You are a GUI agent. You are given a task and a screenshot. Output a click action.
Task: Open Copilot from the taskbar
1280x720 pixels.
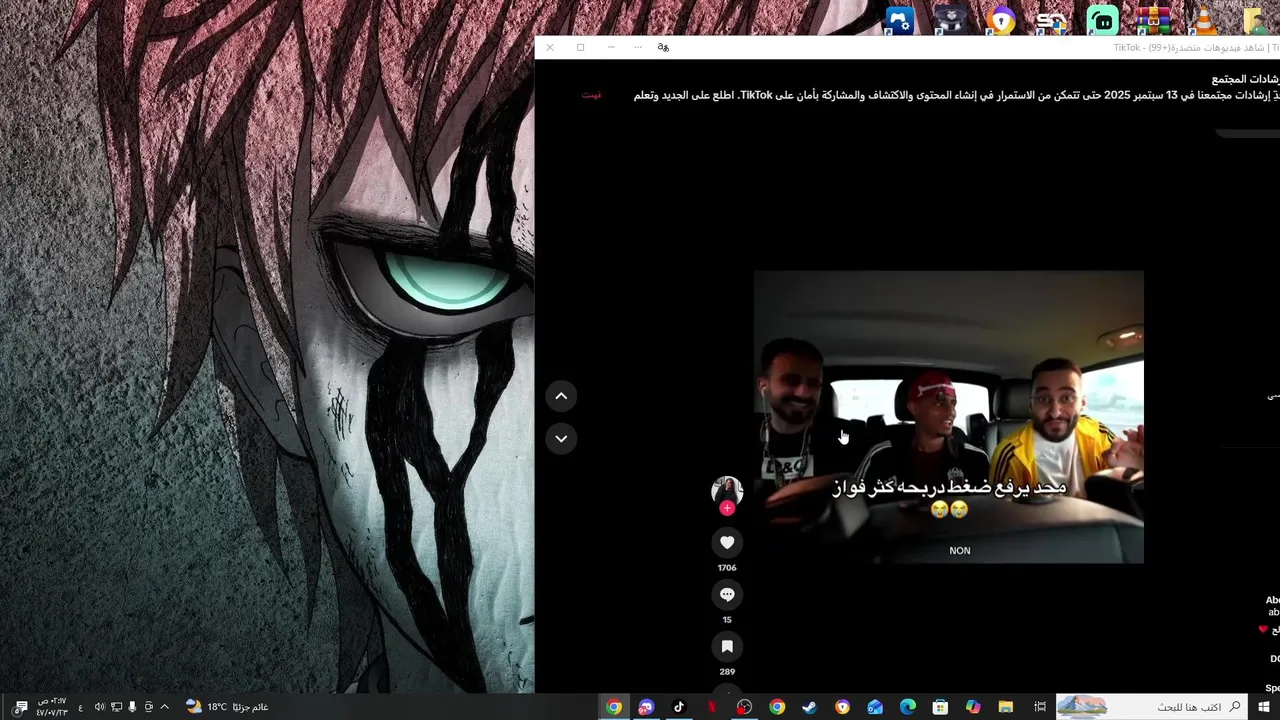[x=973, y=707]
